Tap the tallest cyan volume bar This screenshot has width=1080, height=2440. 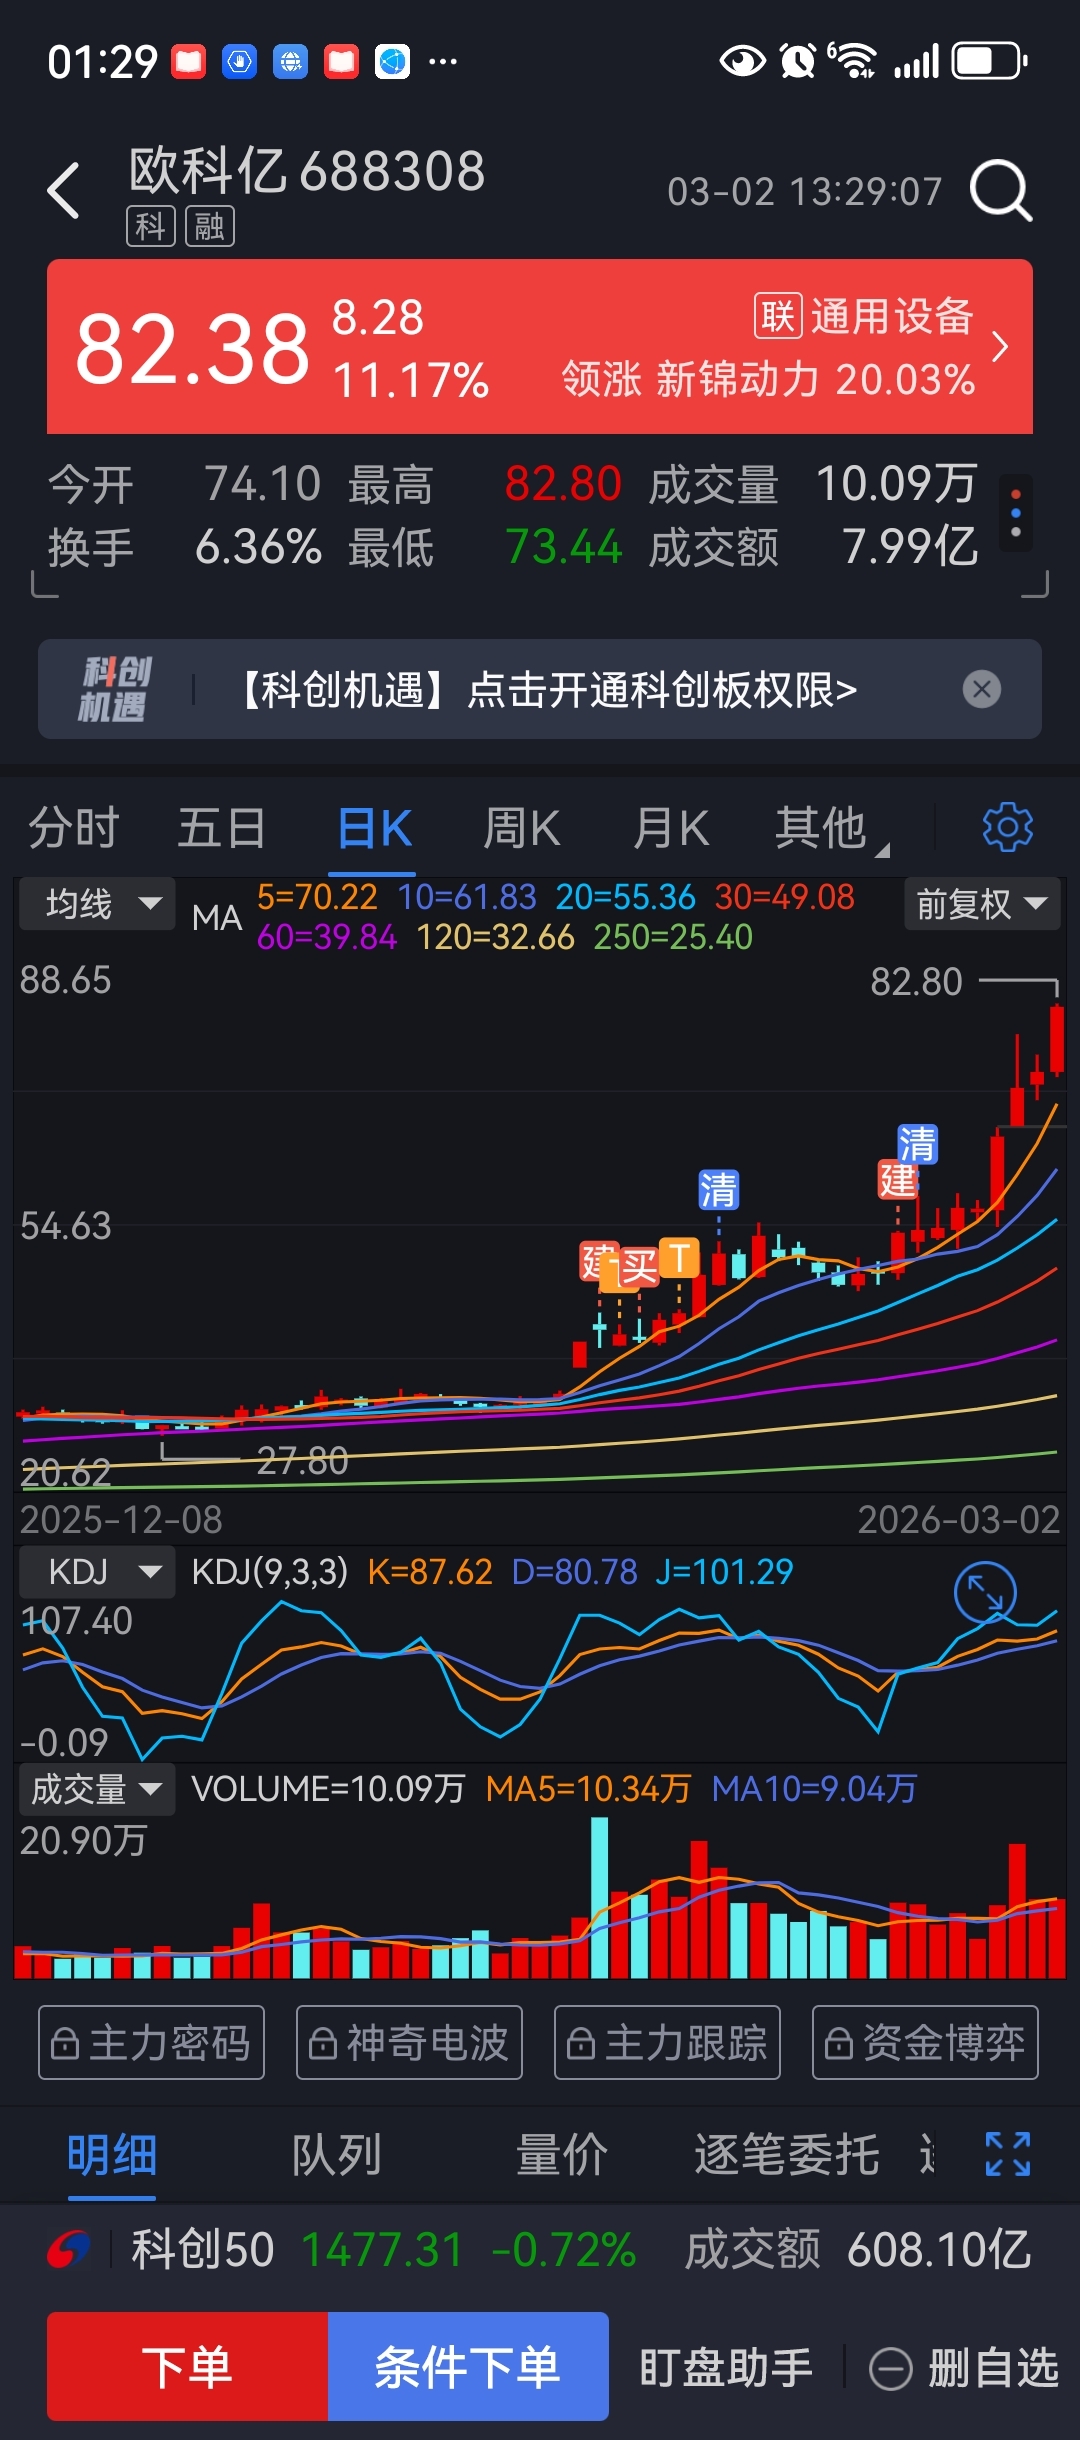(599, 1897)
